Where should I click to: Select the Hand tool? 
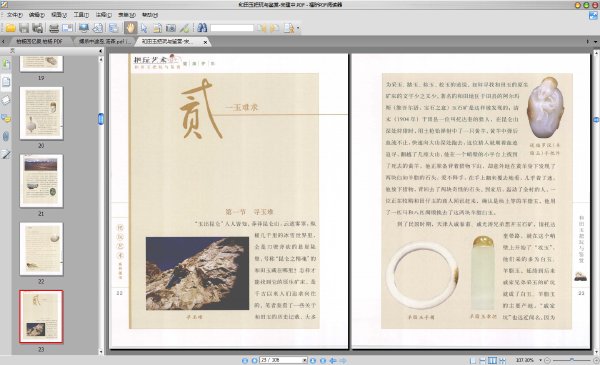click(x=130, y=28)
